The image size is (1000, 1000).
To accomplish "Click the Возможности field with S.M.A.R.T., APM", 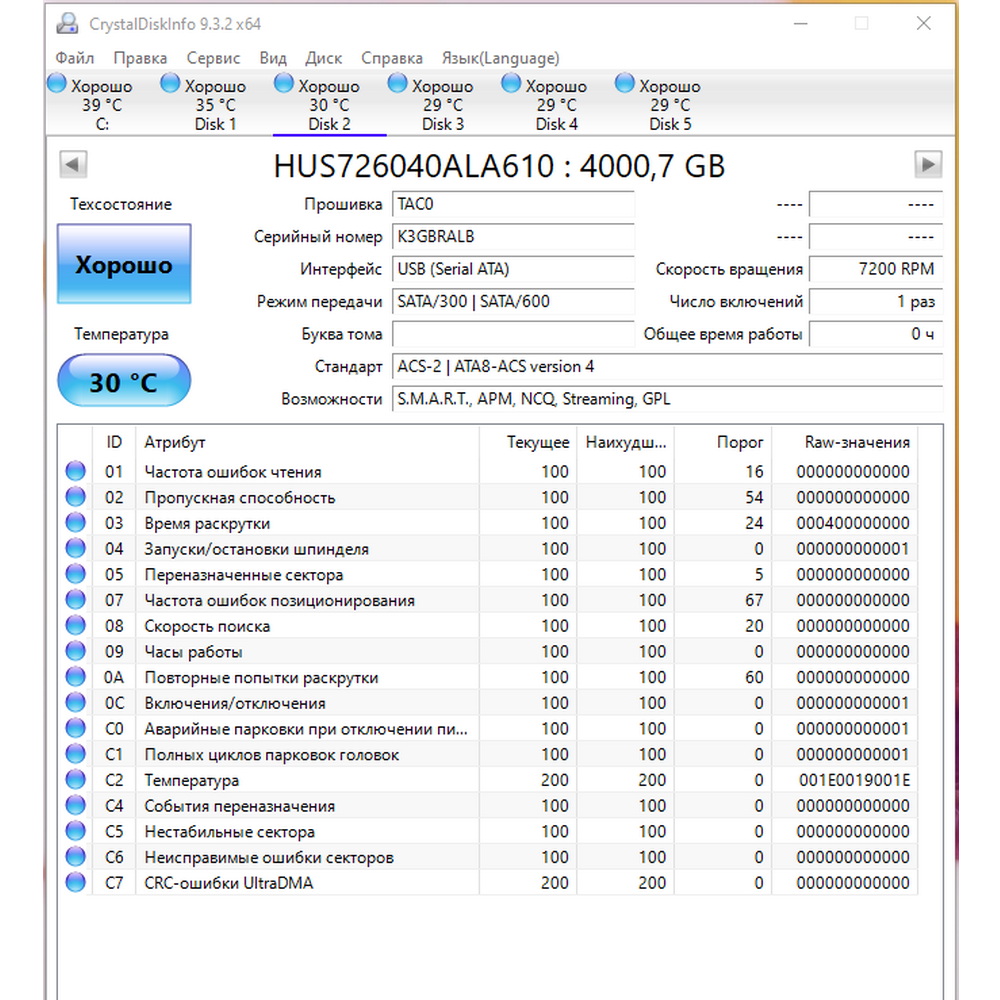I will [667, 399].
